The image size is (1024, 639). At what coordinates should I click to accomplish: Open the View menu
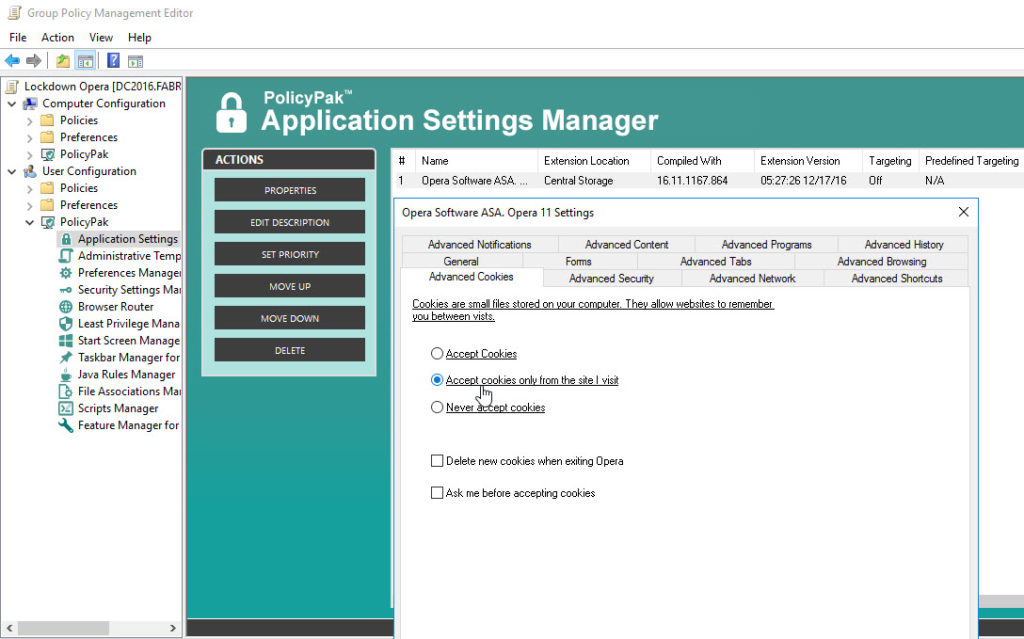[x=101, y=37]
